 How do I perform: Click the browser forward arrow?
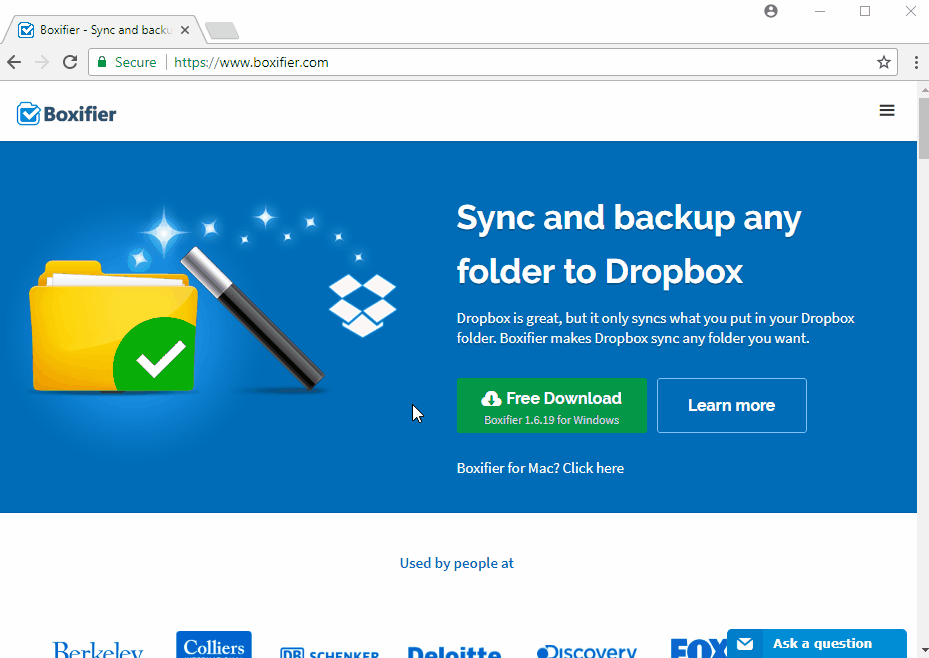(42, 62)
